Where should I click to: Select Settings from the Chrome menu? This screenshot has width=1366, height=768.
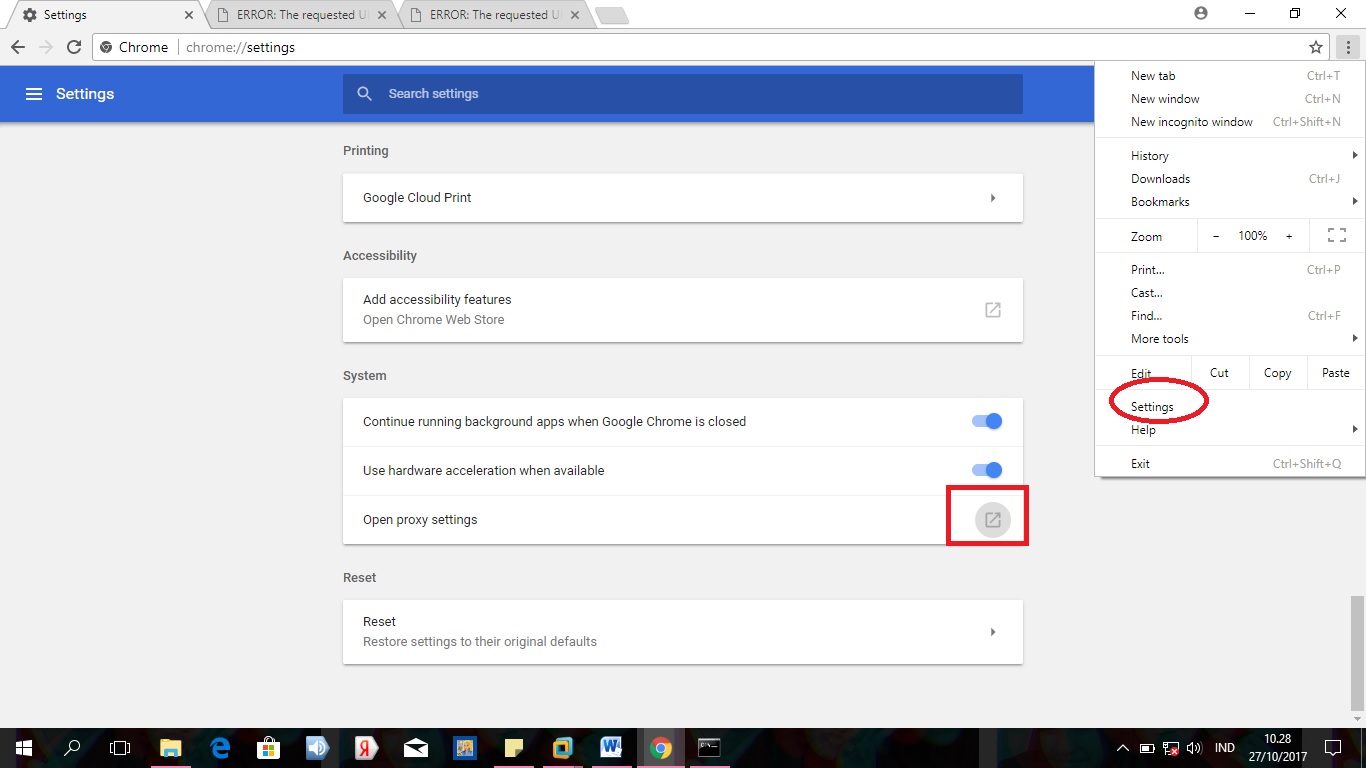point(1151,406)
